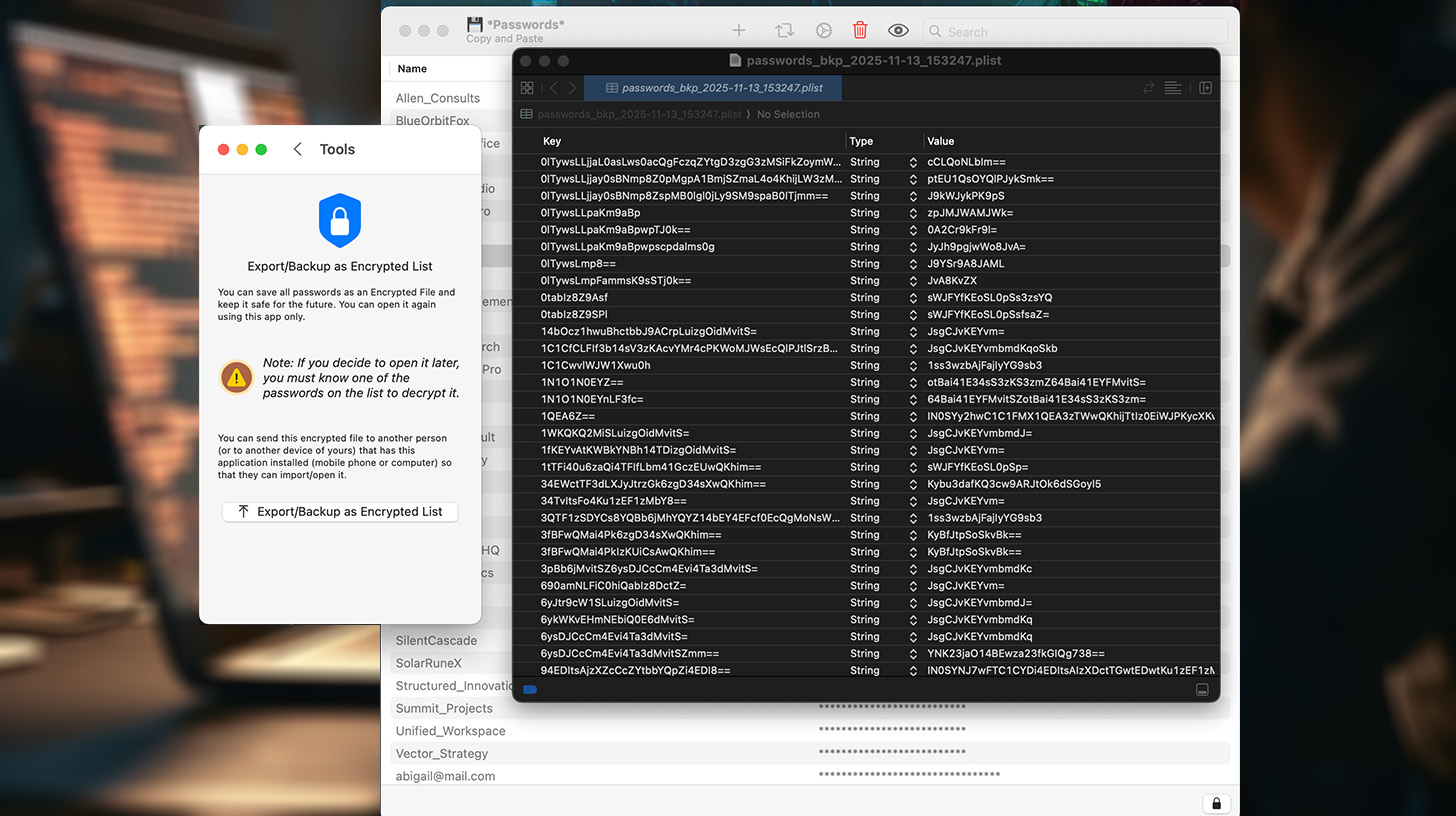Open the grid navigator icon in plist editor
Image resolution: width=1456 pixels, height=816 pixels.
[x=527, y=88]
